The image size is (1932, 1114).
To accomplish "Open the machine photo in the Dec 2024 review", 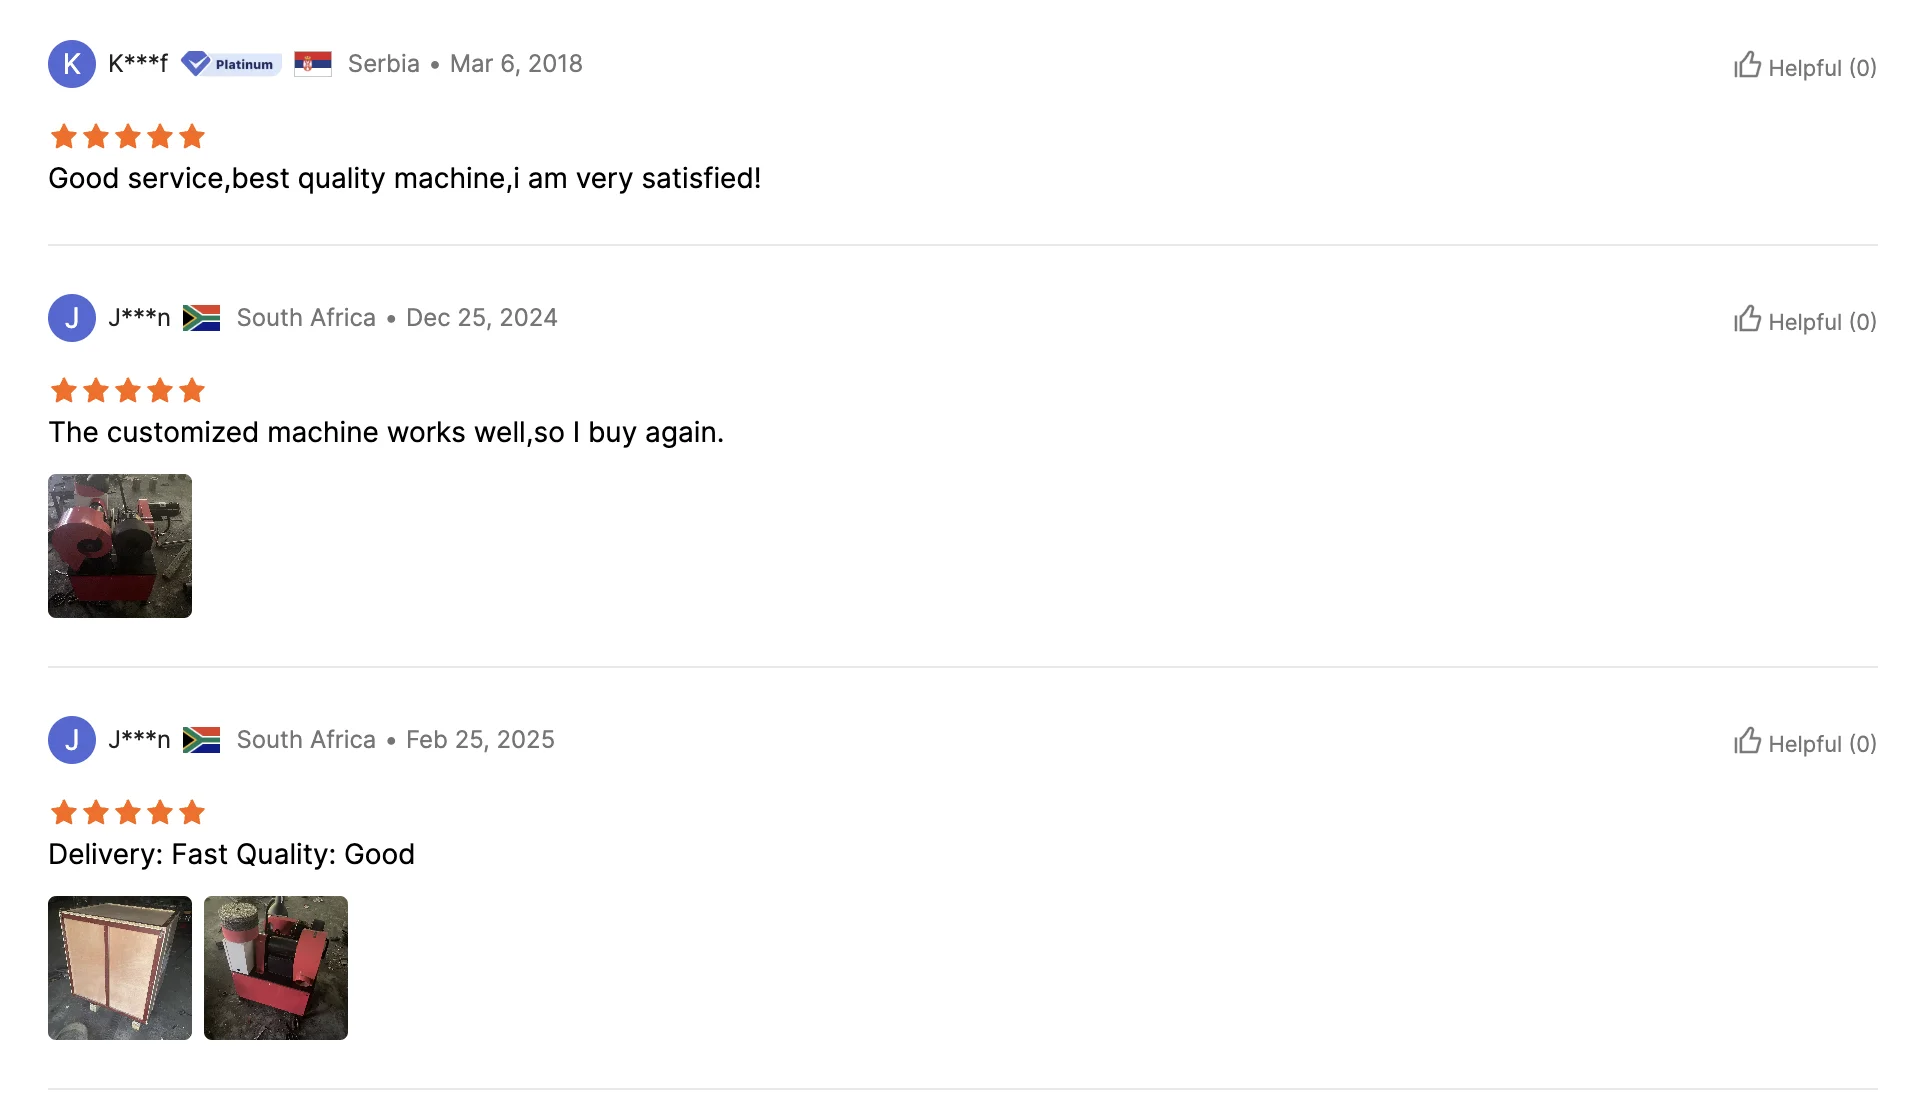I will click(120, 546).
